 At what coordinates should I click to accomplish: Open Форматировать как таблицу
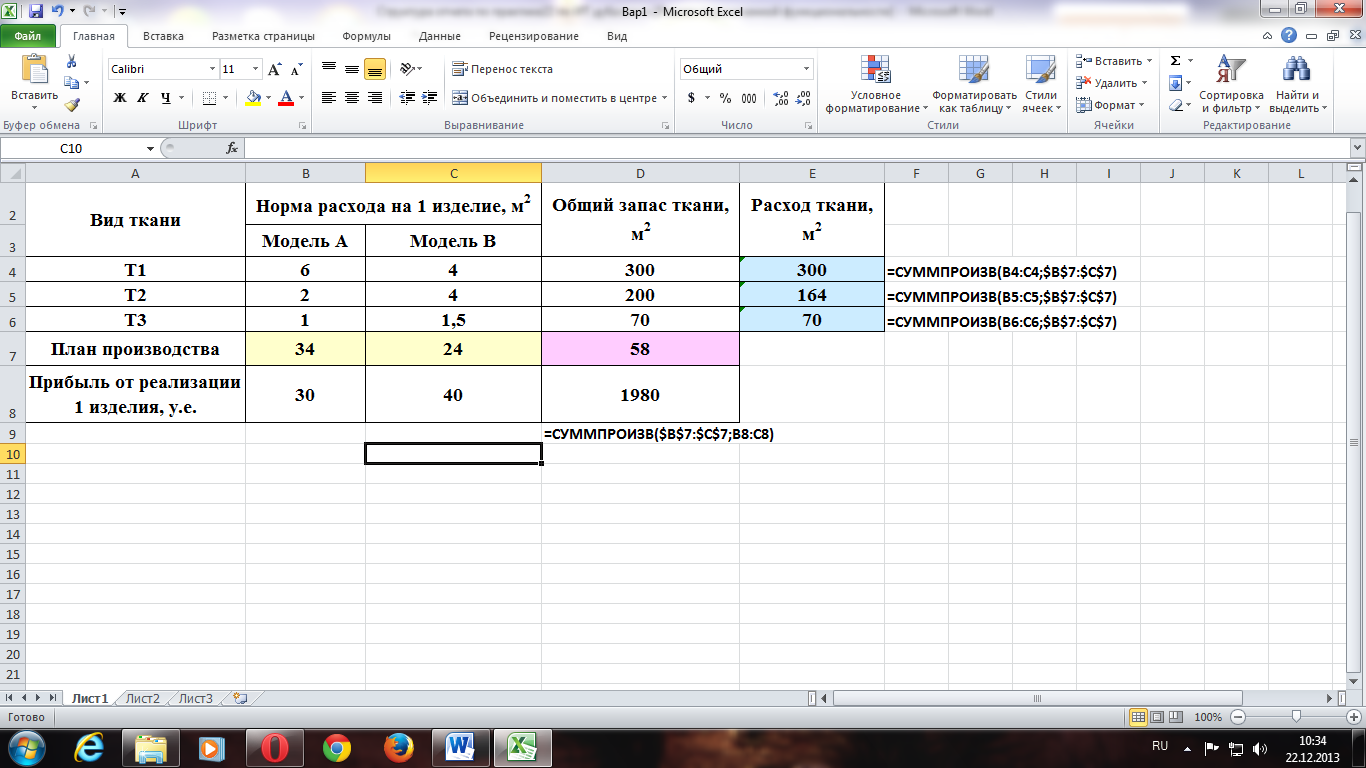974,85
